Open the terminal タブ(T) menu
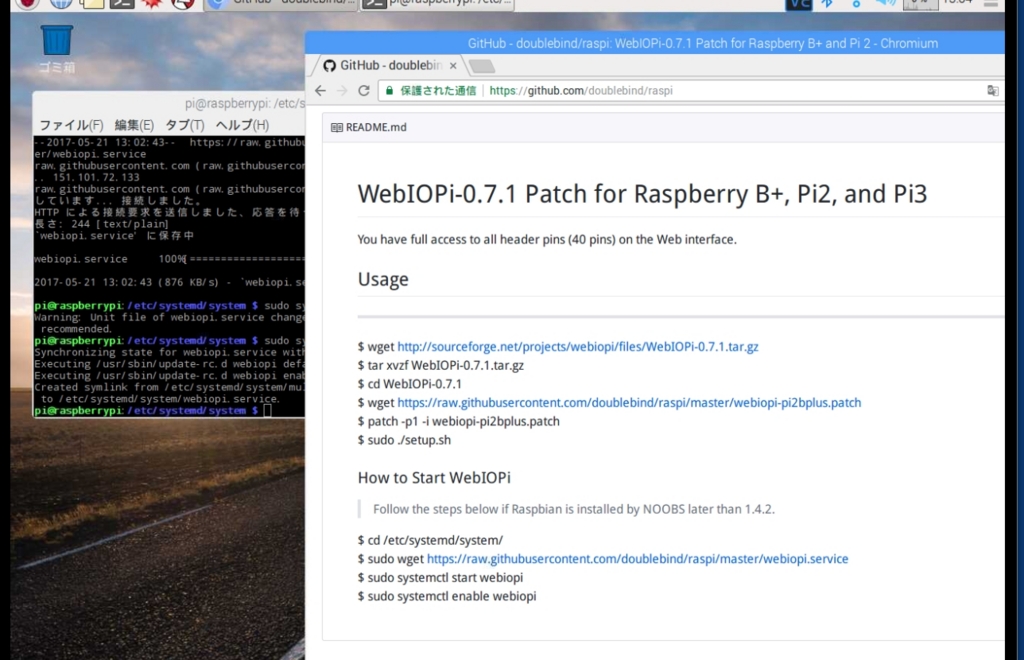The height and width of the screenshot is (660, 1024). click(185, 125)
